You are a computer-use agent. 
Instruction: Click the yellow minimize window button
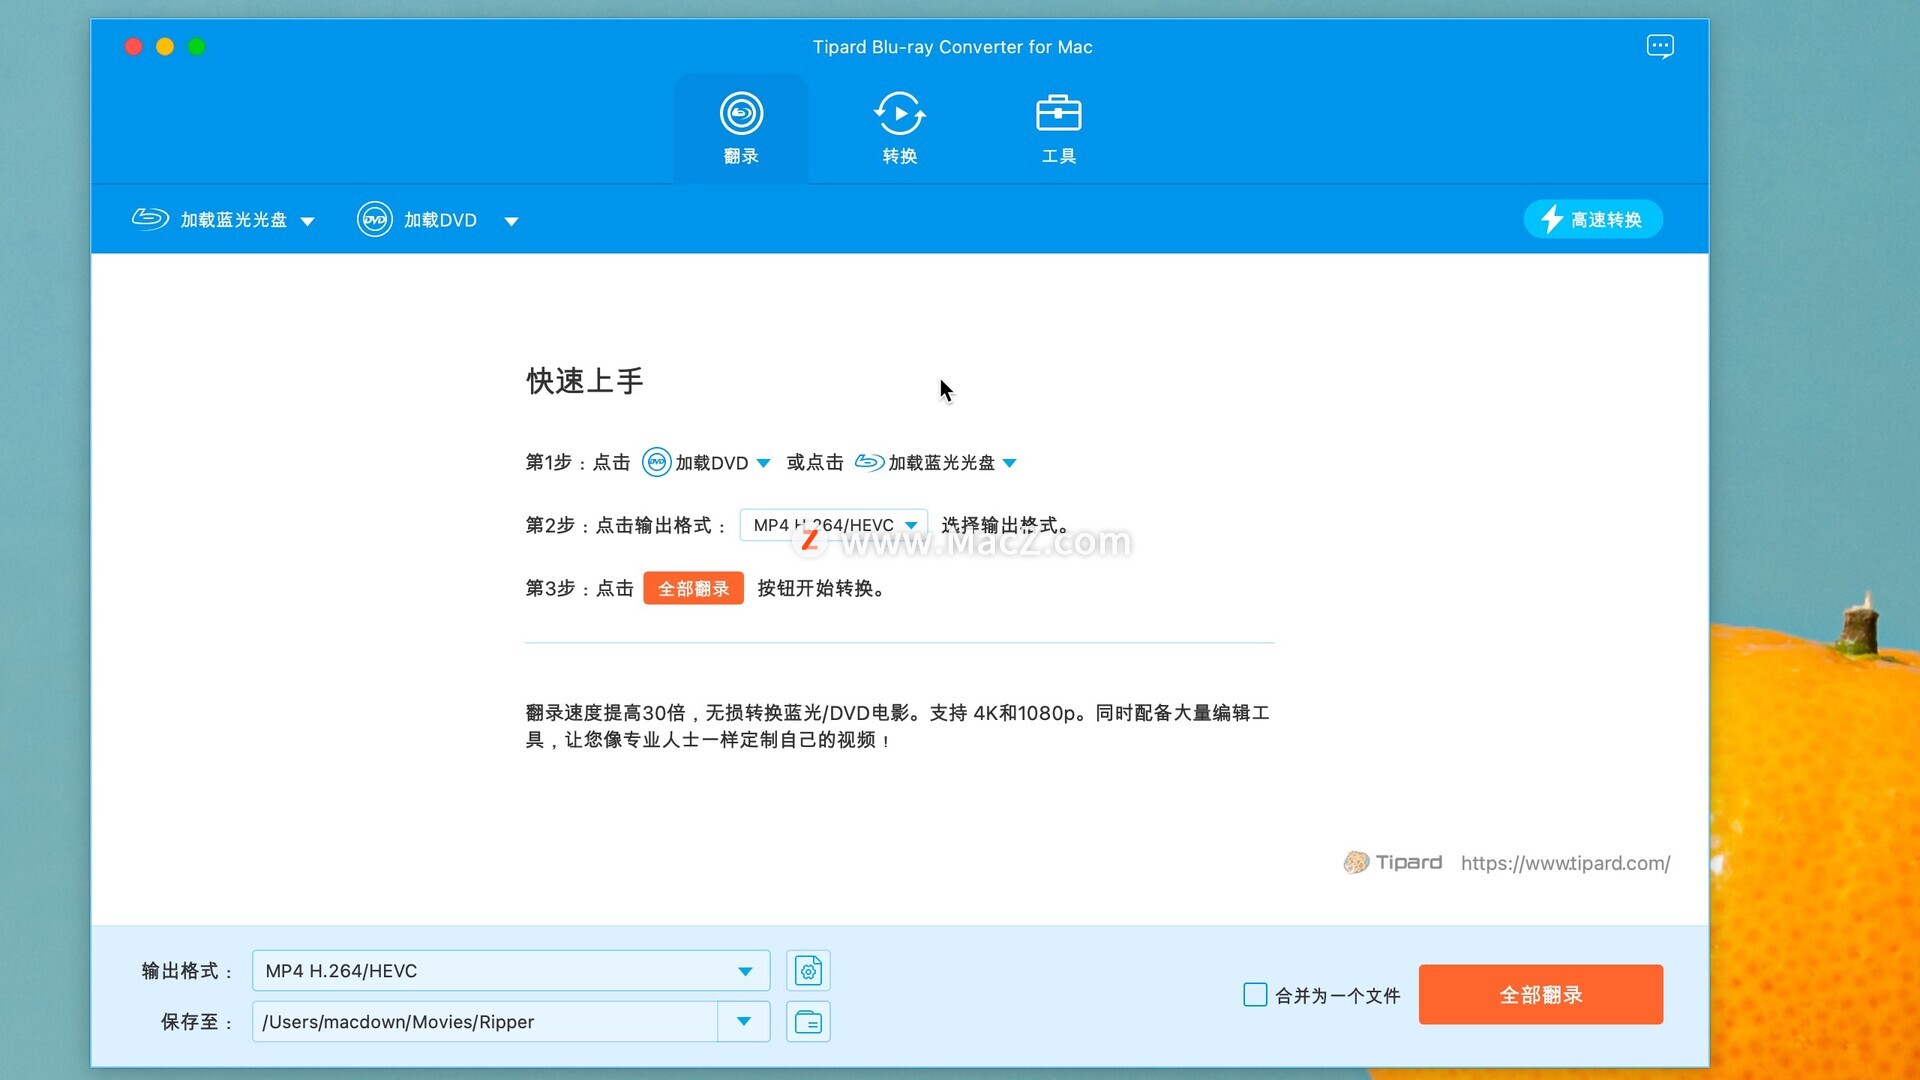(165, 46)
